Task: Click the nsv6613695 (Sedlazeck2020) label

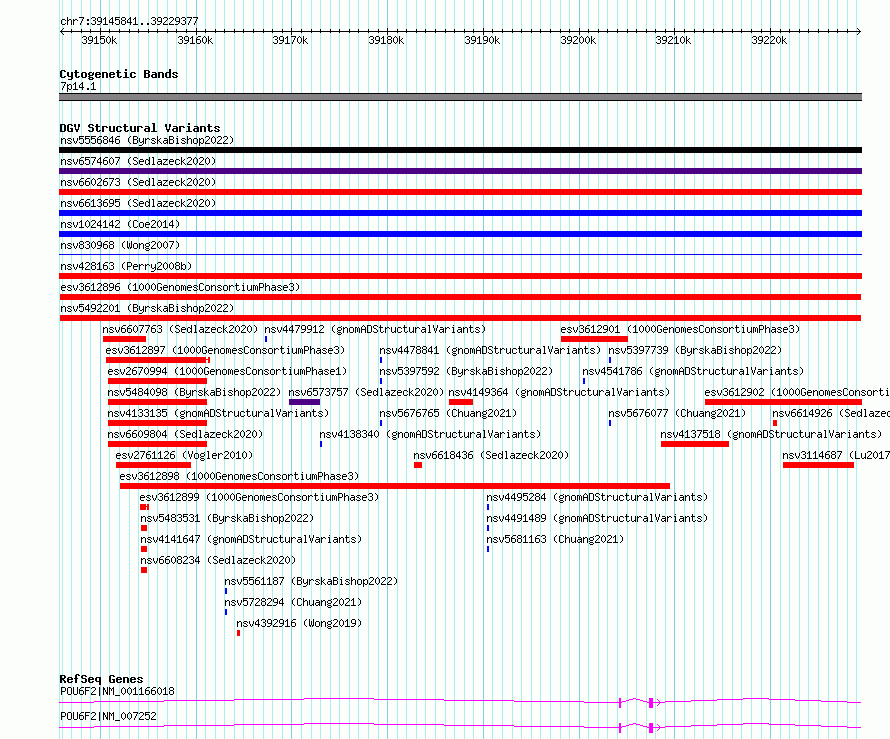Action: click(138, 203)
